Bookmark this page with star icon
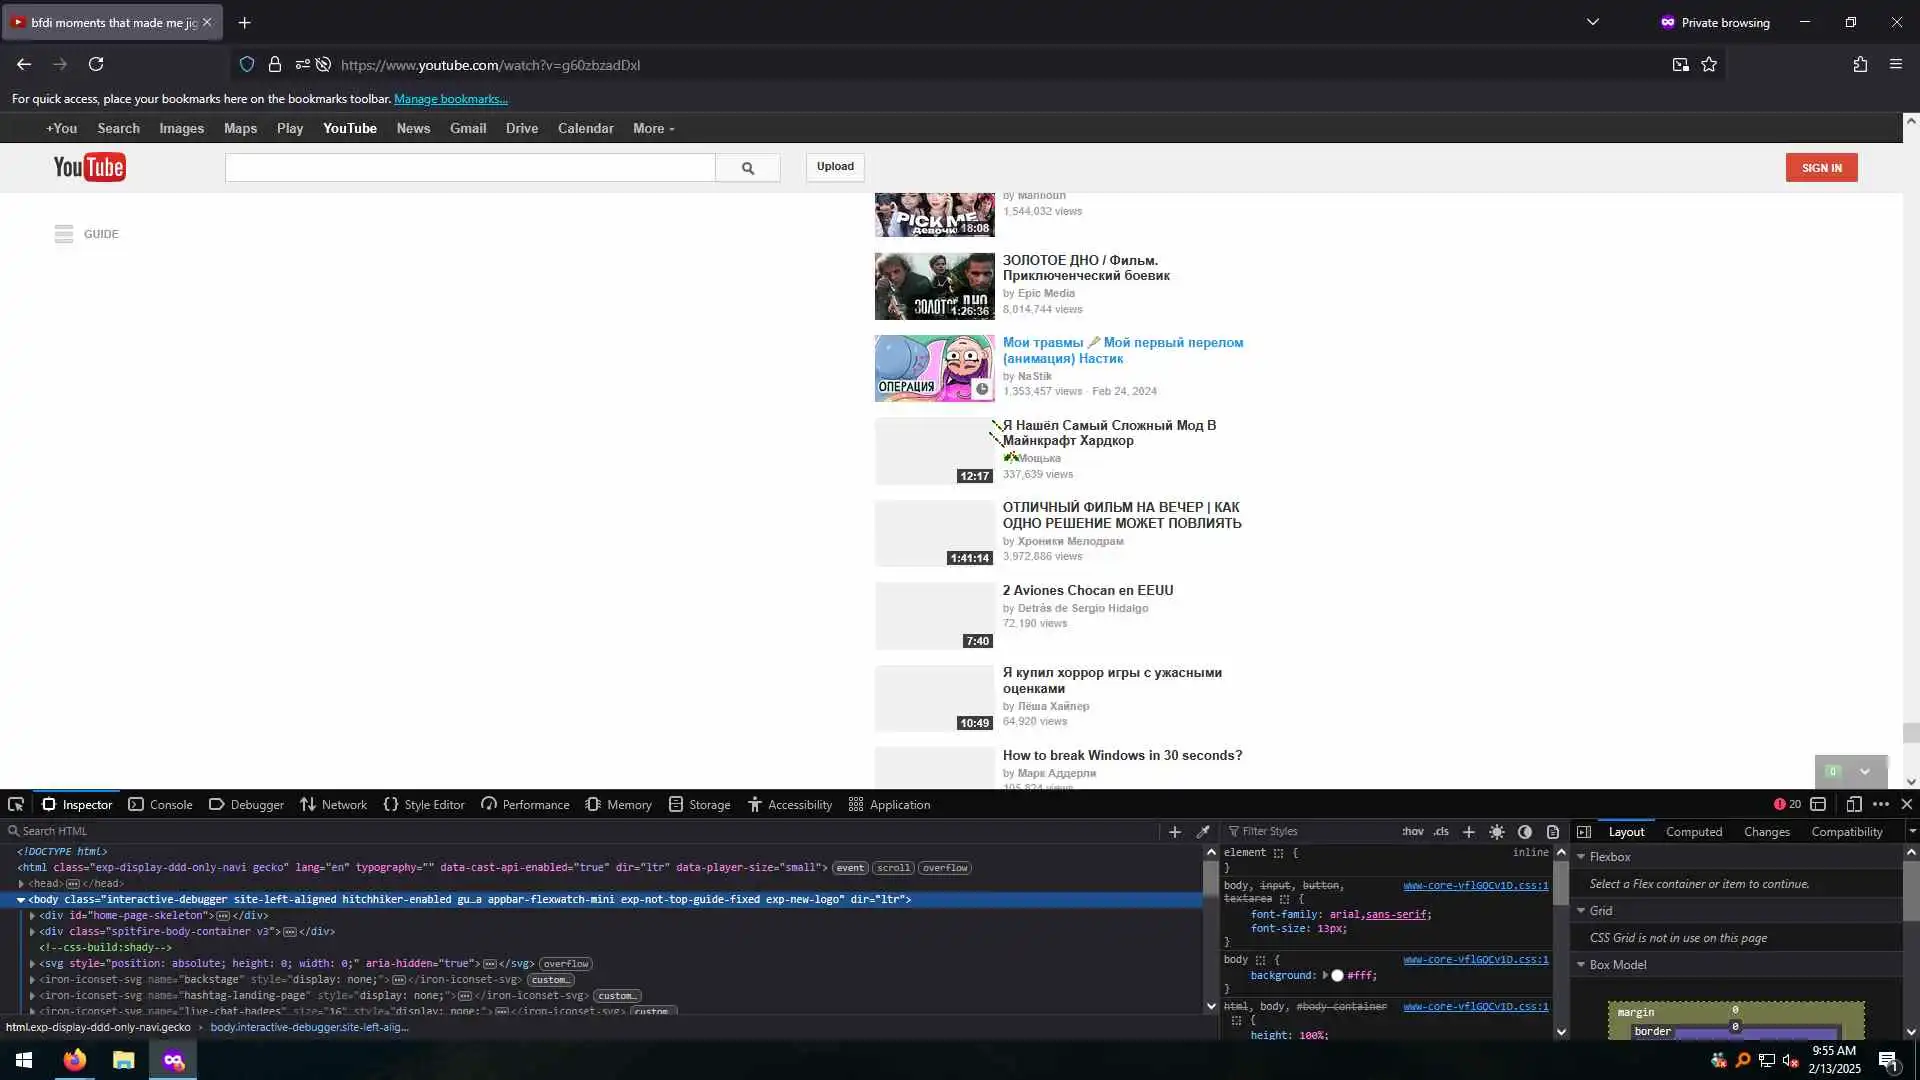This screenshot has height=1080, width=1920. pos(1709,64)
